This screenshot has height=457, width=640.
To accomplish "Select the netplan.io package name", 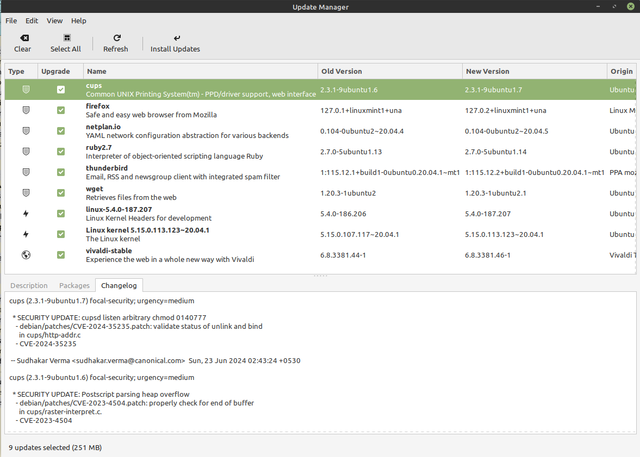I will click(x=103, y=127).
